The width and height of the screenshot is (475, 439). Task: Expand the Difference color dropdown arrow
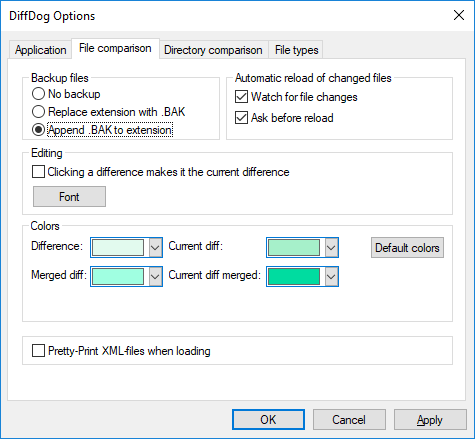click(x=155, y=248)
